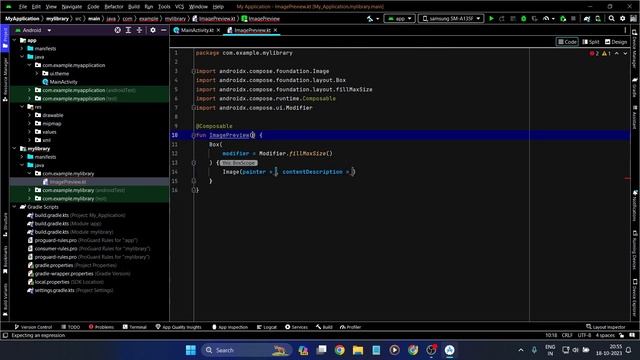Expand the ui.theme package

37,73
